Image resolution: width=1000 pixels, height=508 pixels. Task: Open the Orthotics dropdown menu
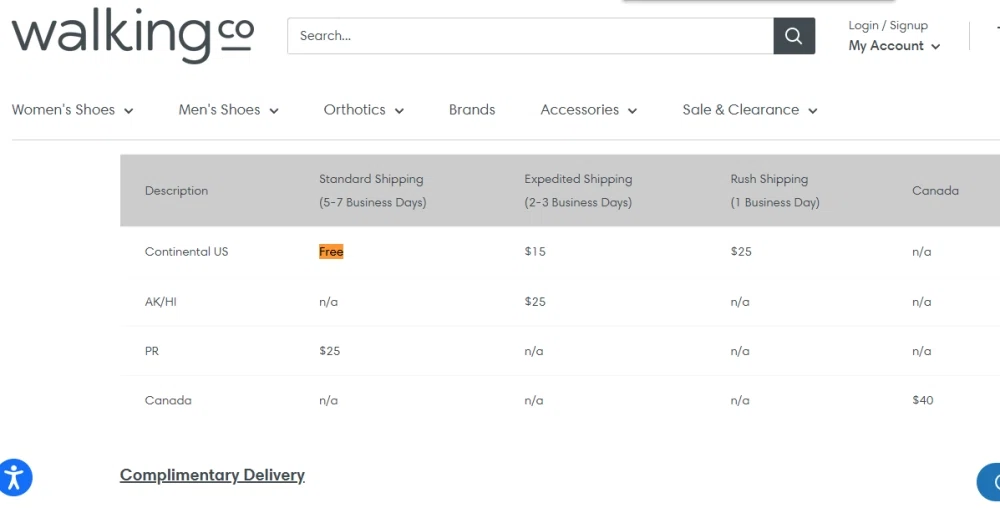click(363, 110)
